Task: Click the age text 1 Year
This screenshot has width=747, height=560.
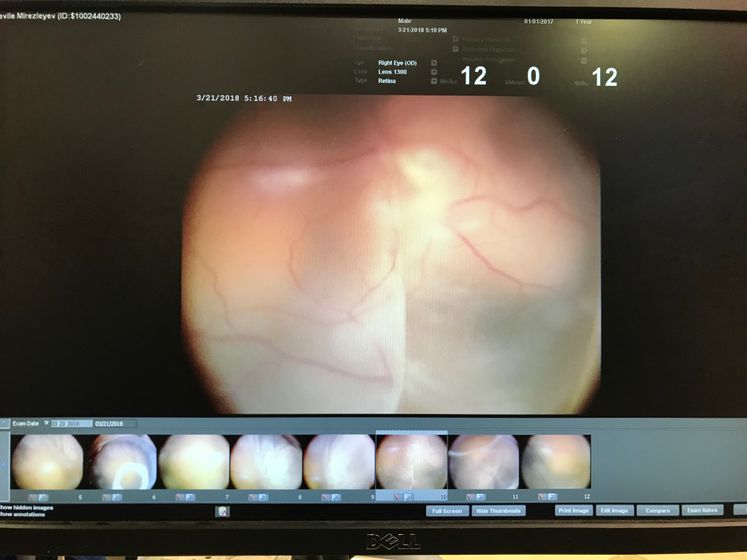Action: (x=584, y=22)
